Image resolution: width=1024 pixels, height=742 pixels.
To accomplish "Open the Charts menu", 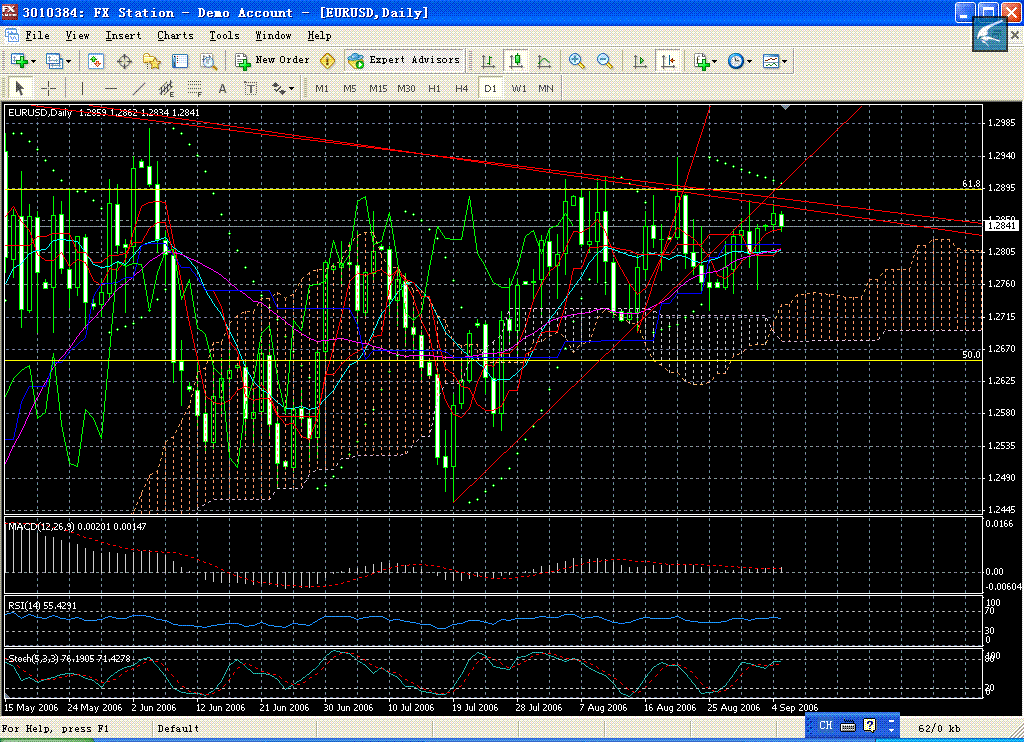I will click(175, 36).
